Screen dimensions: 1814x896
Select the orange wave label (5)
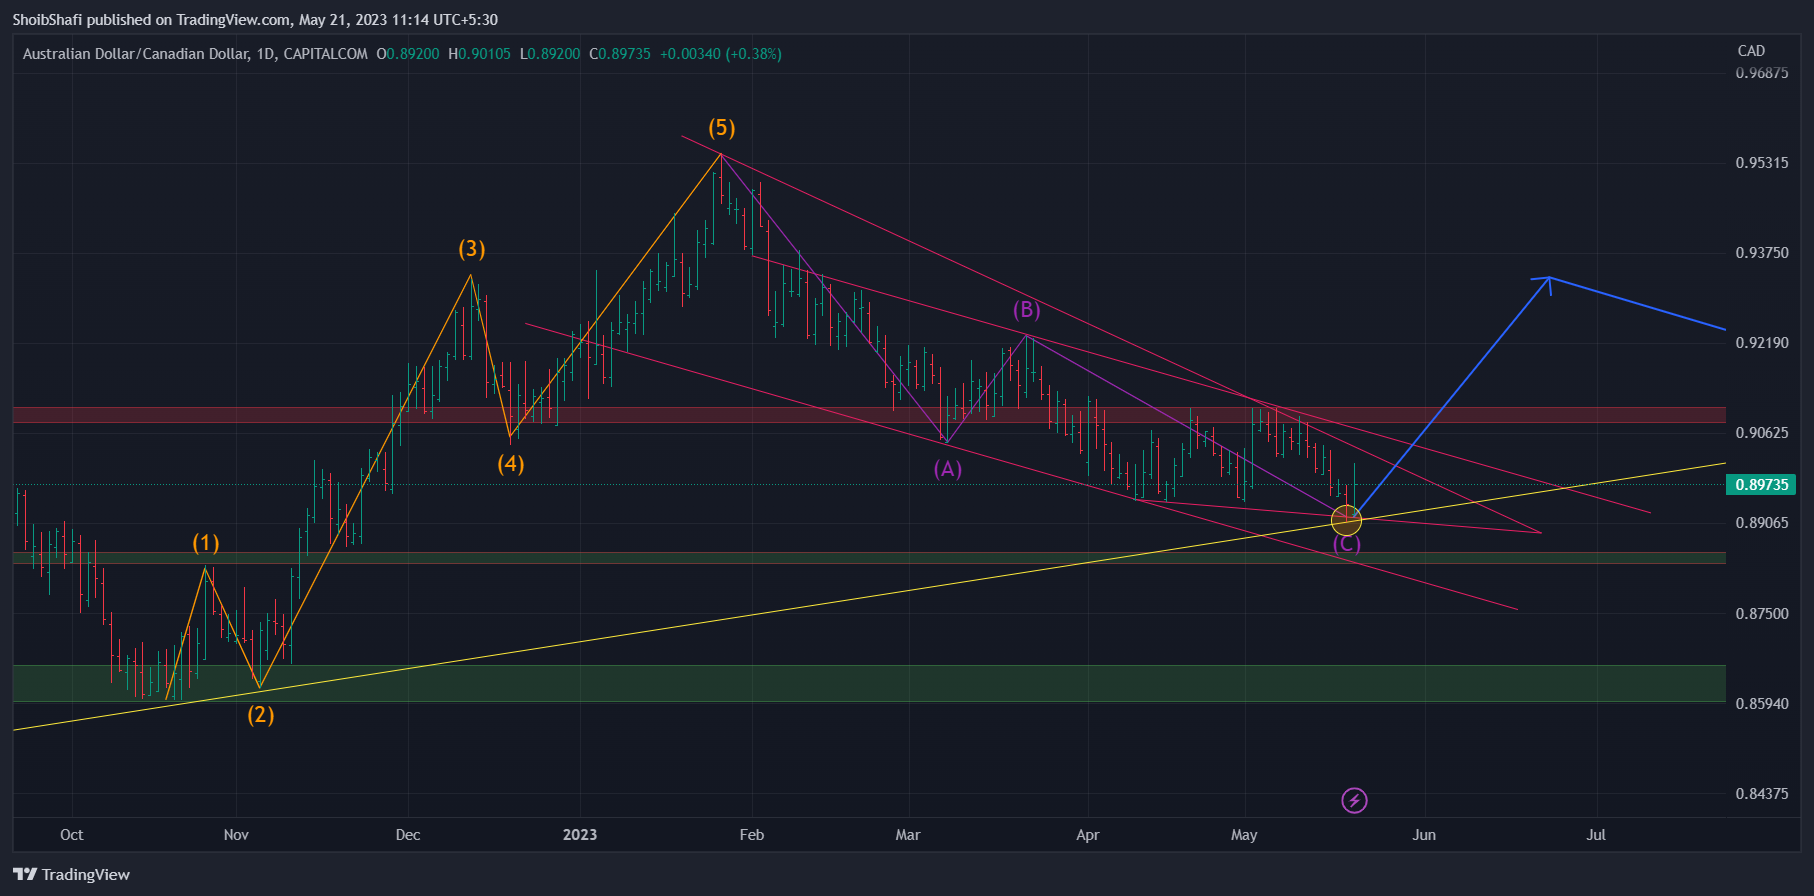coord(722,128)
